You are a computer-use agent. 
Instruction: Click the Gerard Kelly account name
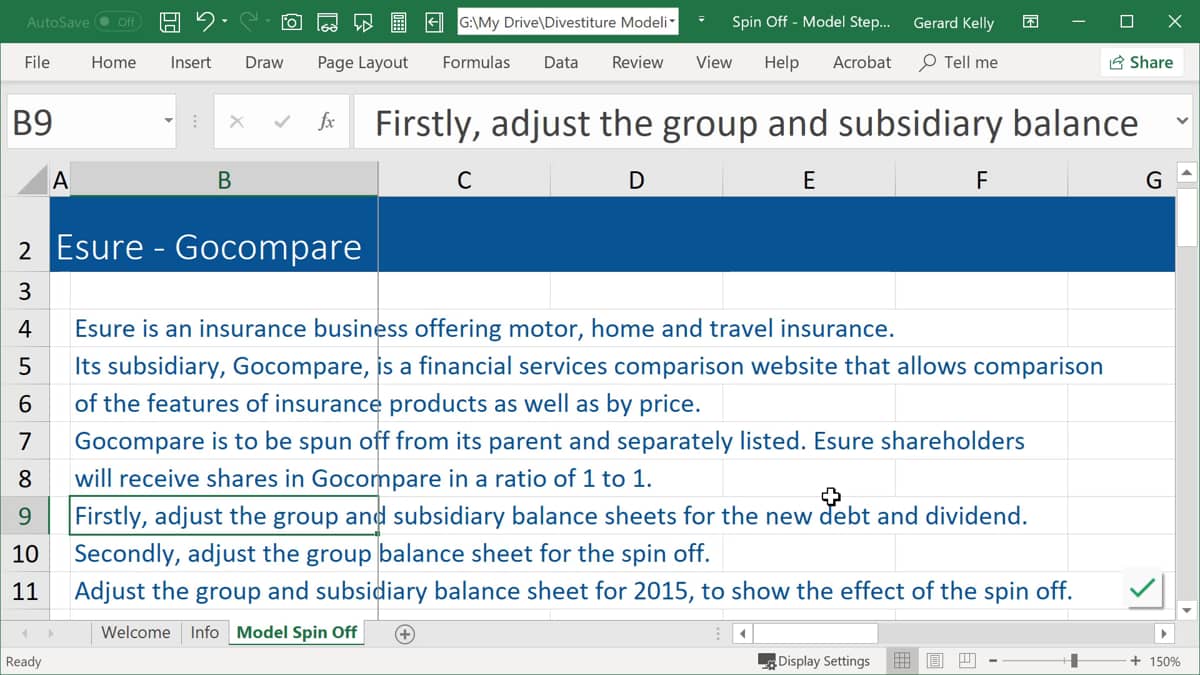[x=953, y=22]
